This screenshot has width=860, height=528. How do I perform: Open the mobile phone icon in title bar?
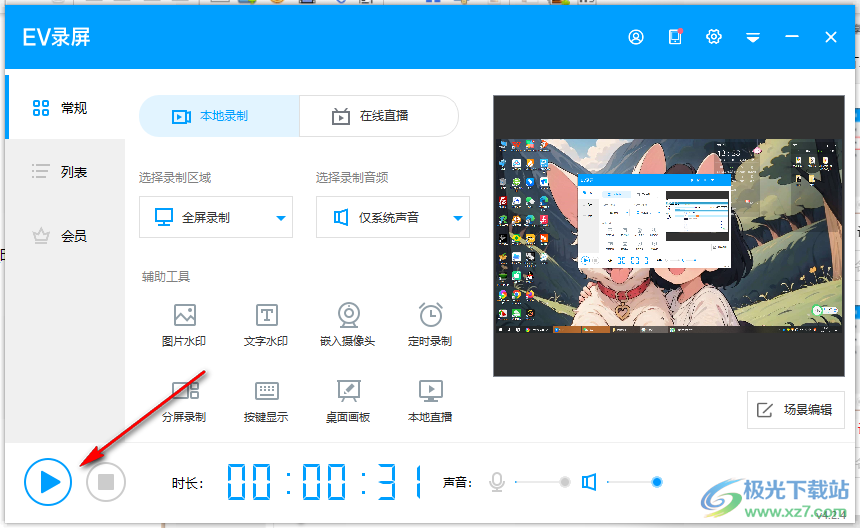click(675, 37)
